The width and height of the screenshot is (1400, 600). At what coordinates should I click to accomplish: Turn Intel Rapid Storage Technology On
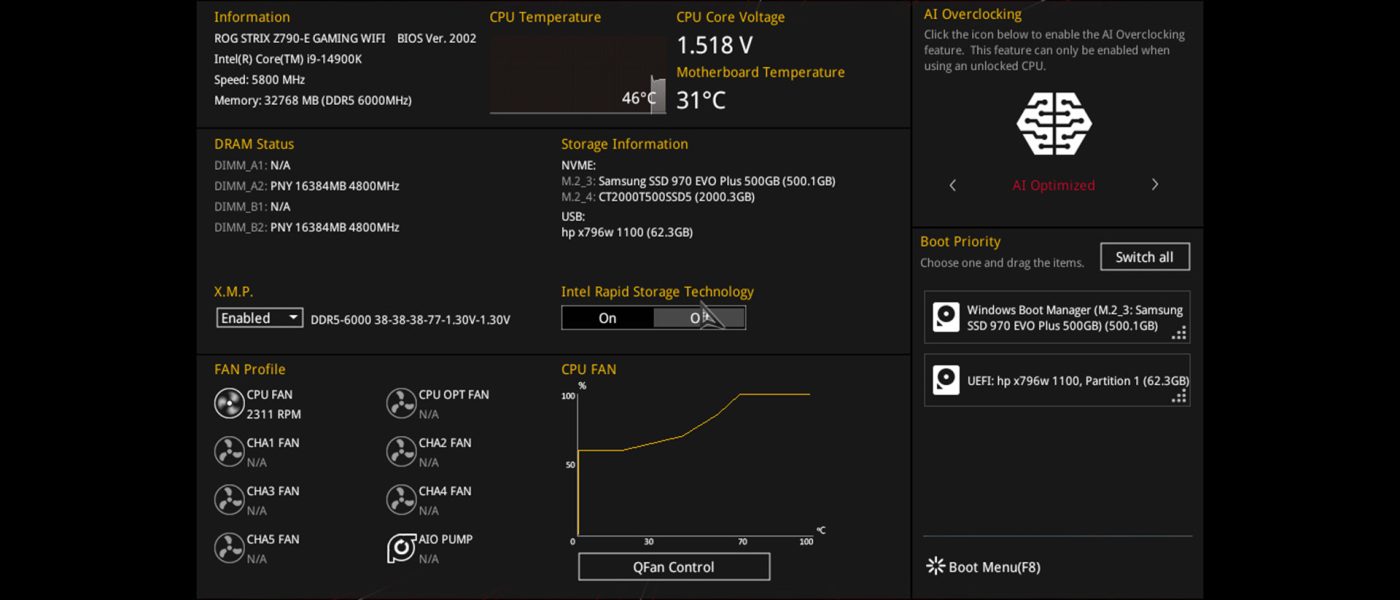click(608, 318)
